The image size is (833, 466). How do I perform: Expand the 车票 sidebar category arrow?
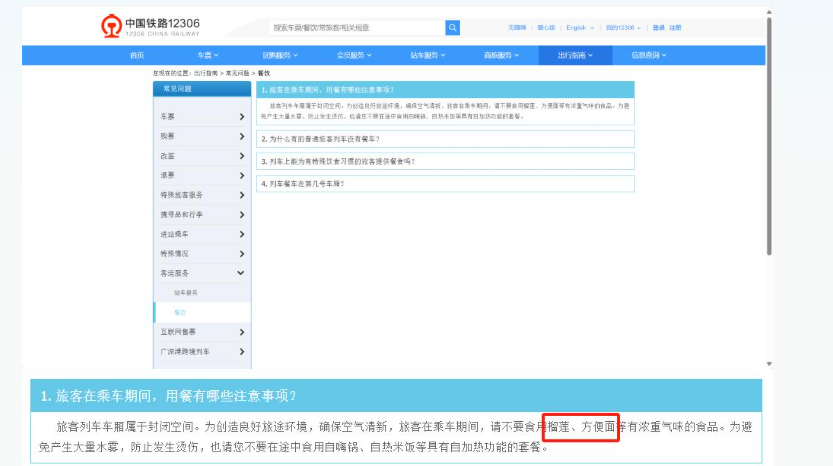[241, 117]
